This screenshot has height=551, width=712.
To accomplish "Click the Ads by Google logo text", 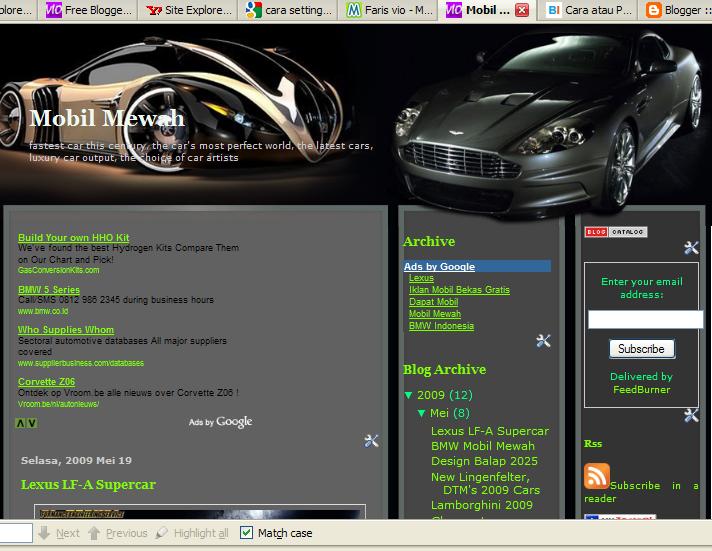I will [x=220, y=422].
